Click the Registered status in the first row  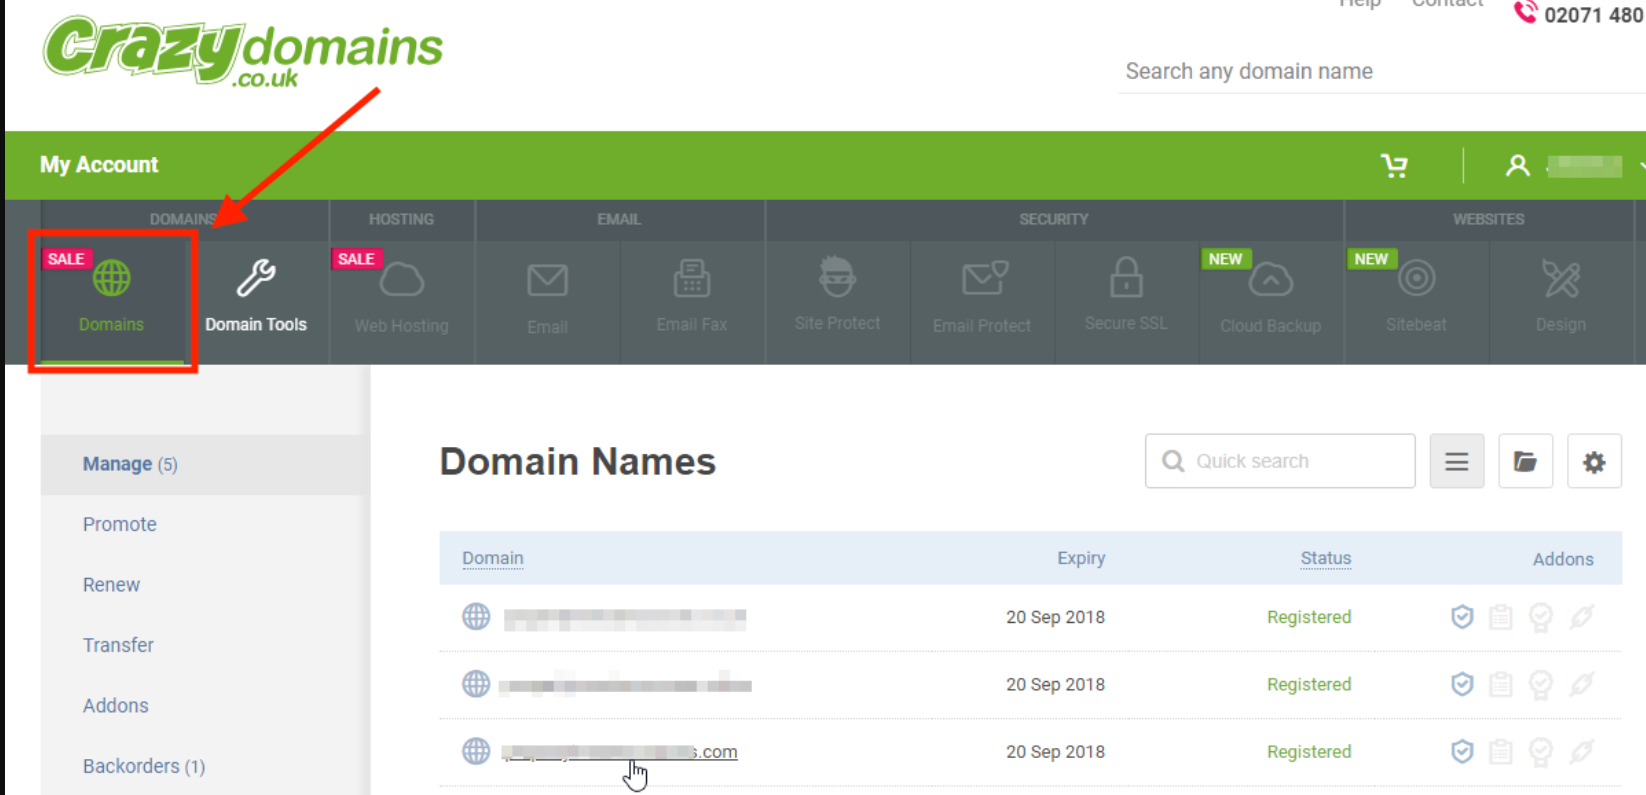(1309, 617)
